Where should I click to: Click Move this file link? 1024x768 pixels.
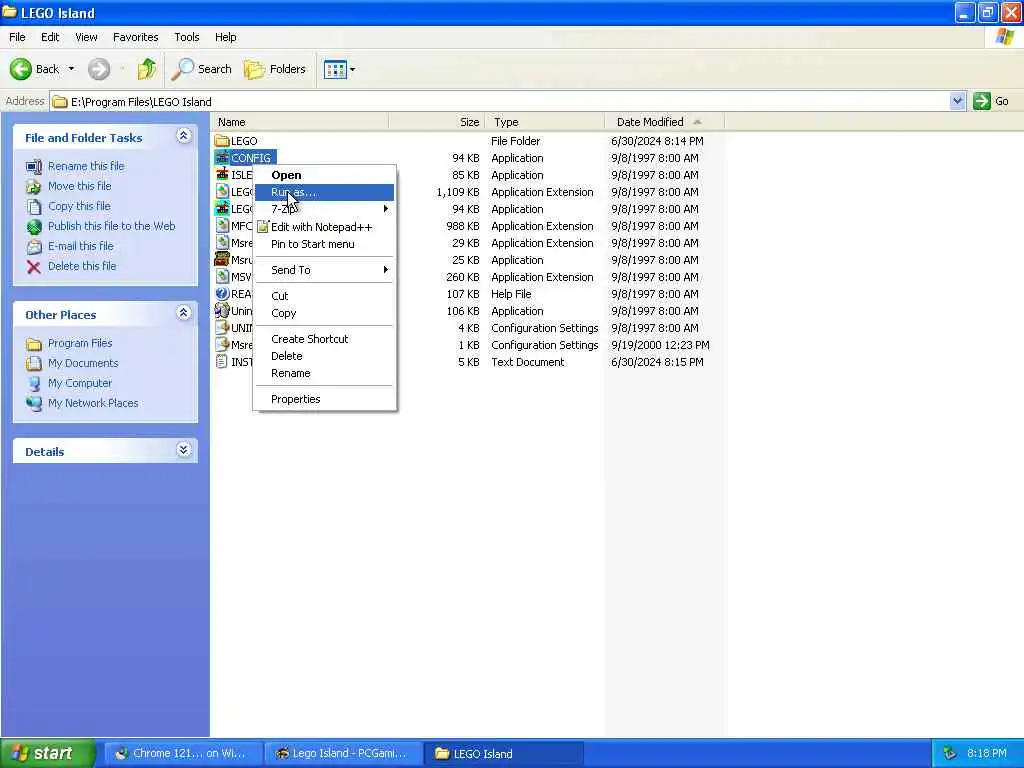(80, 186)
